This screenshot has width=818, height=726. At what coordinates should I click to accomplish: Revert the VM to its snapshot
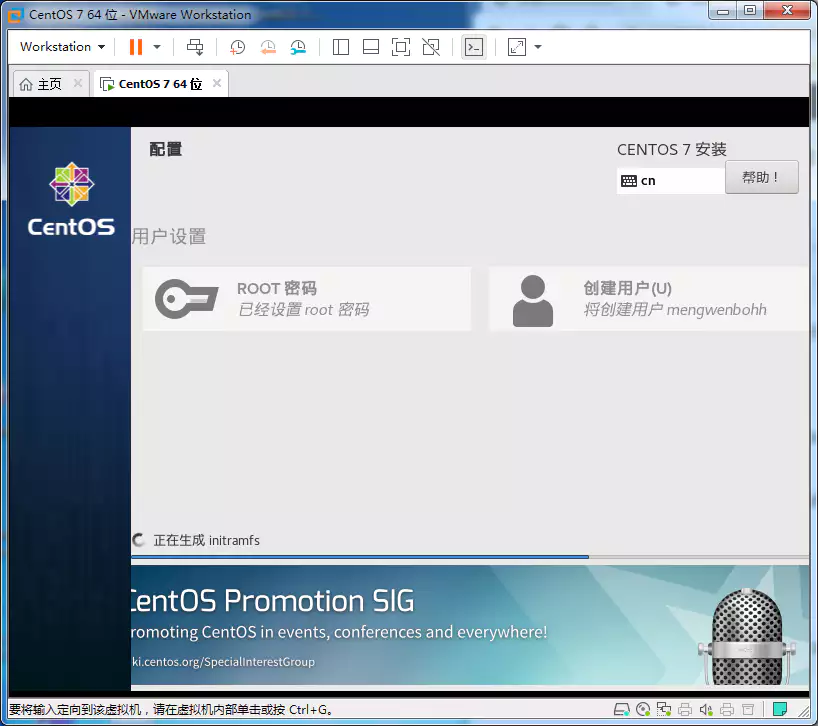[x=267, y=47]
